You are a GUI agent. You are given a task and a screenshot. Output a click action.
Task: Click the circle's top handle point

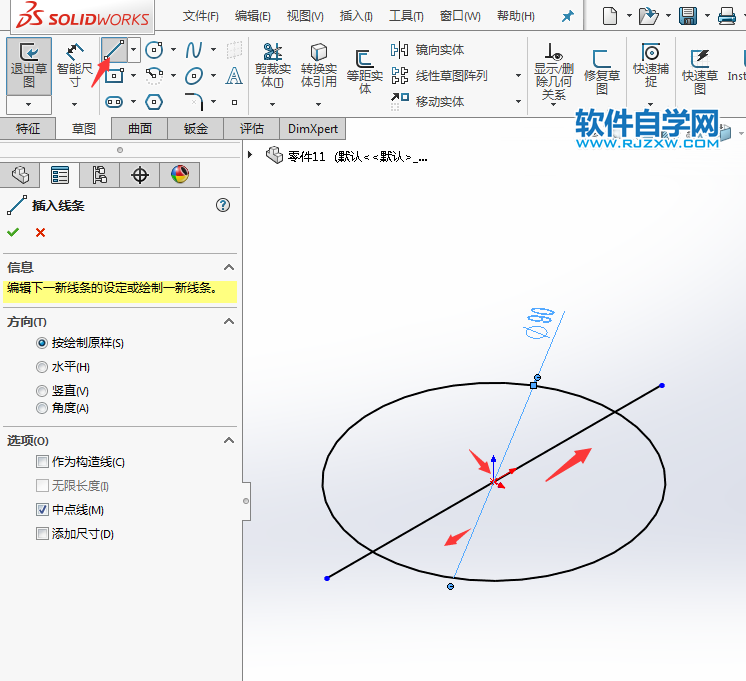pos(533,385)
